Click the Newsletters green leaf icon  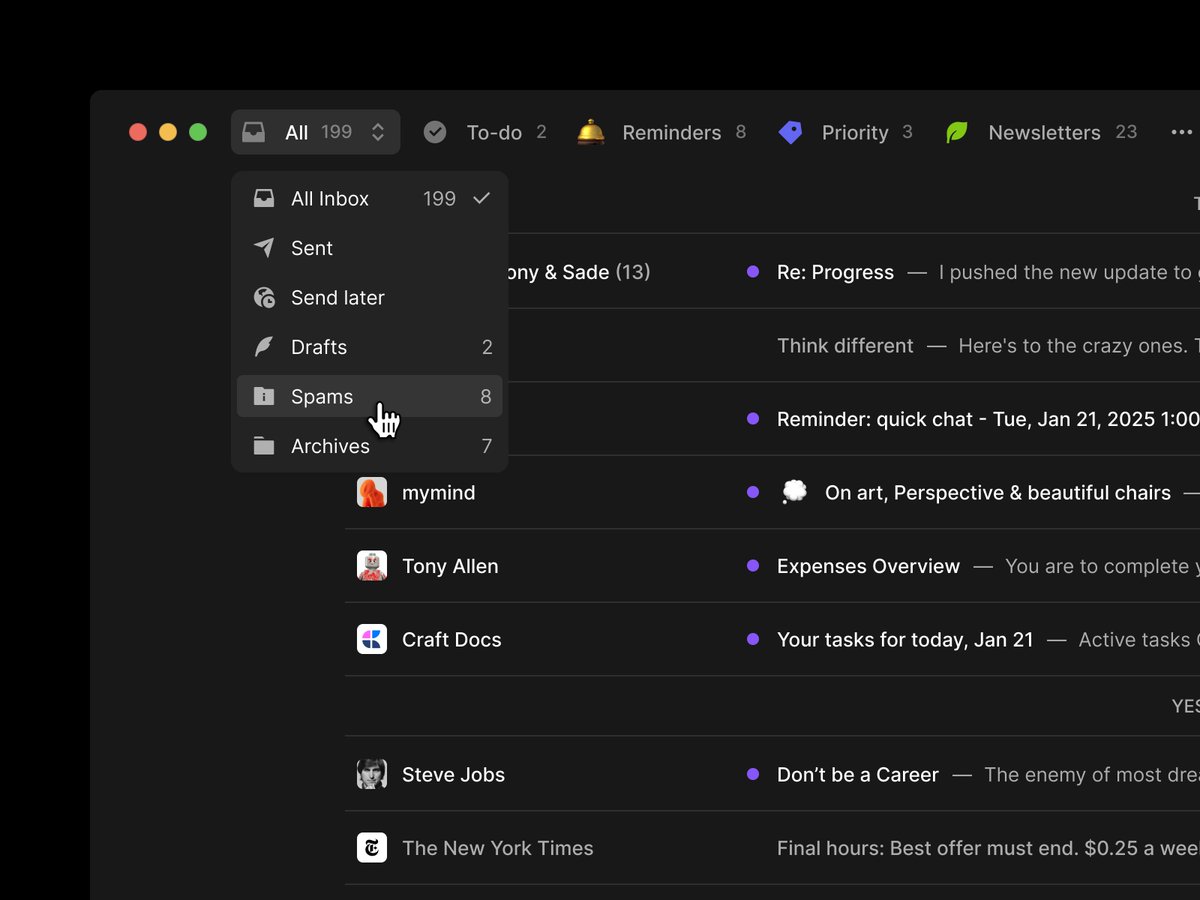957,132
